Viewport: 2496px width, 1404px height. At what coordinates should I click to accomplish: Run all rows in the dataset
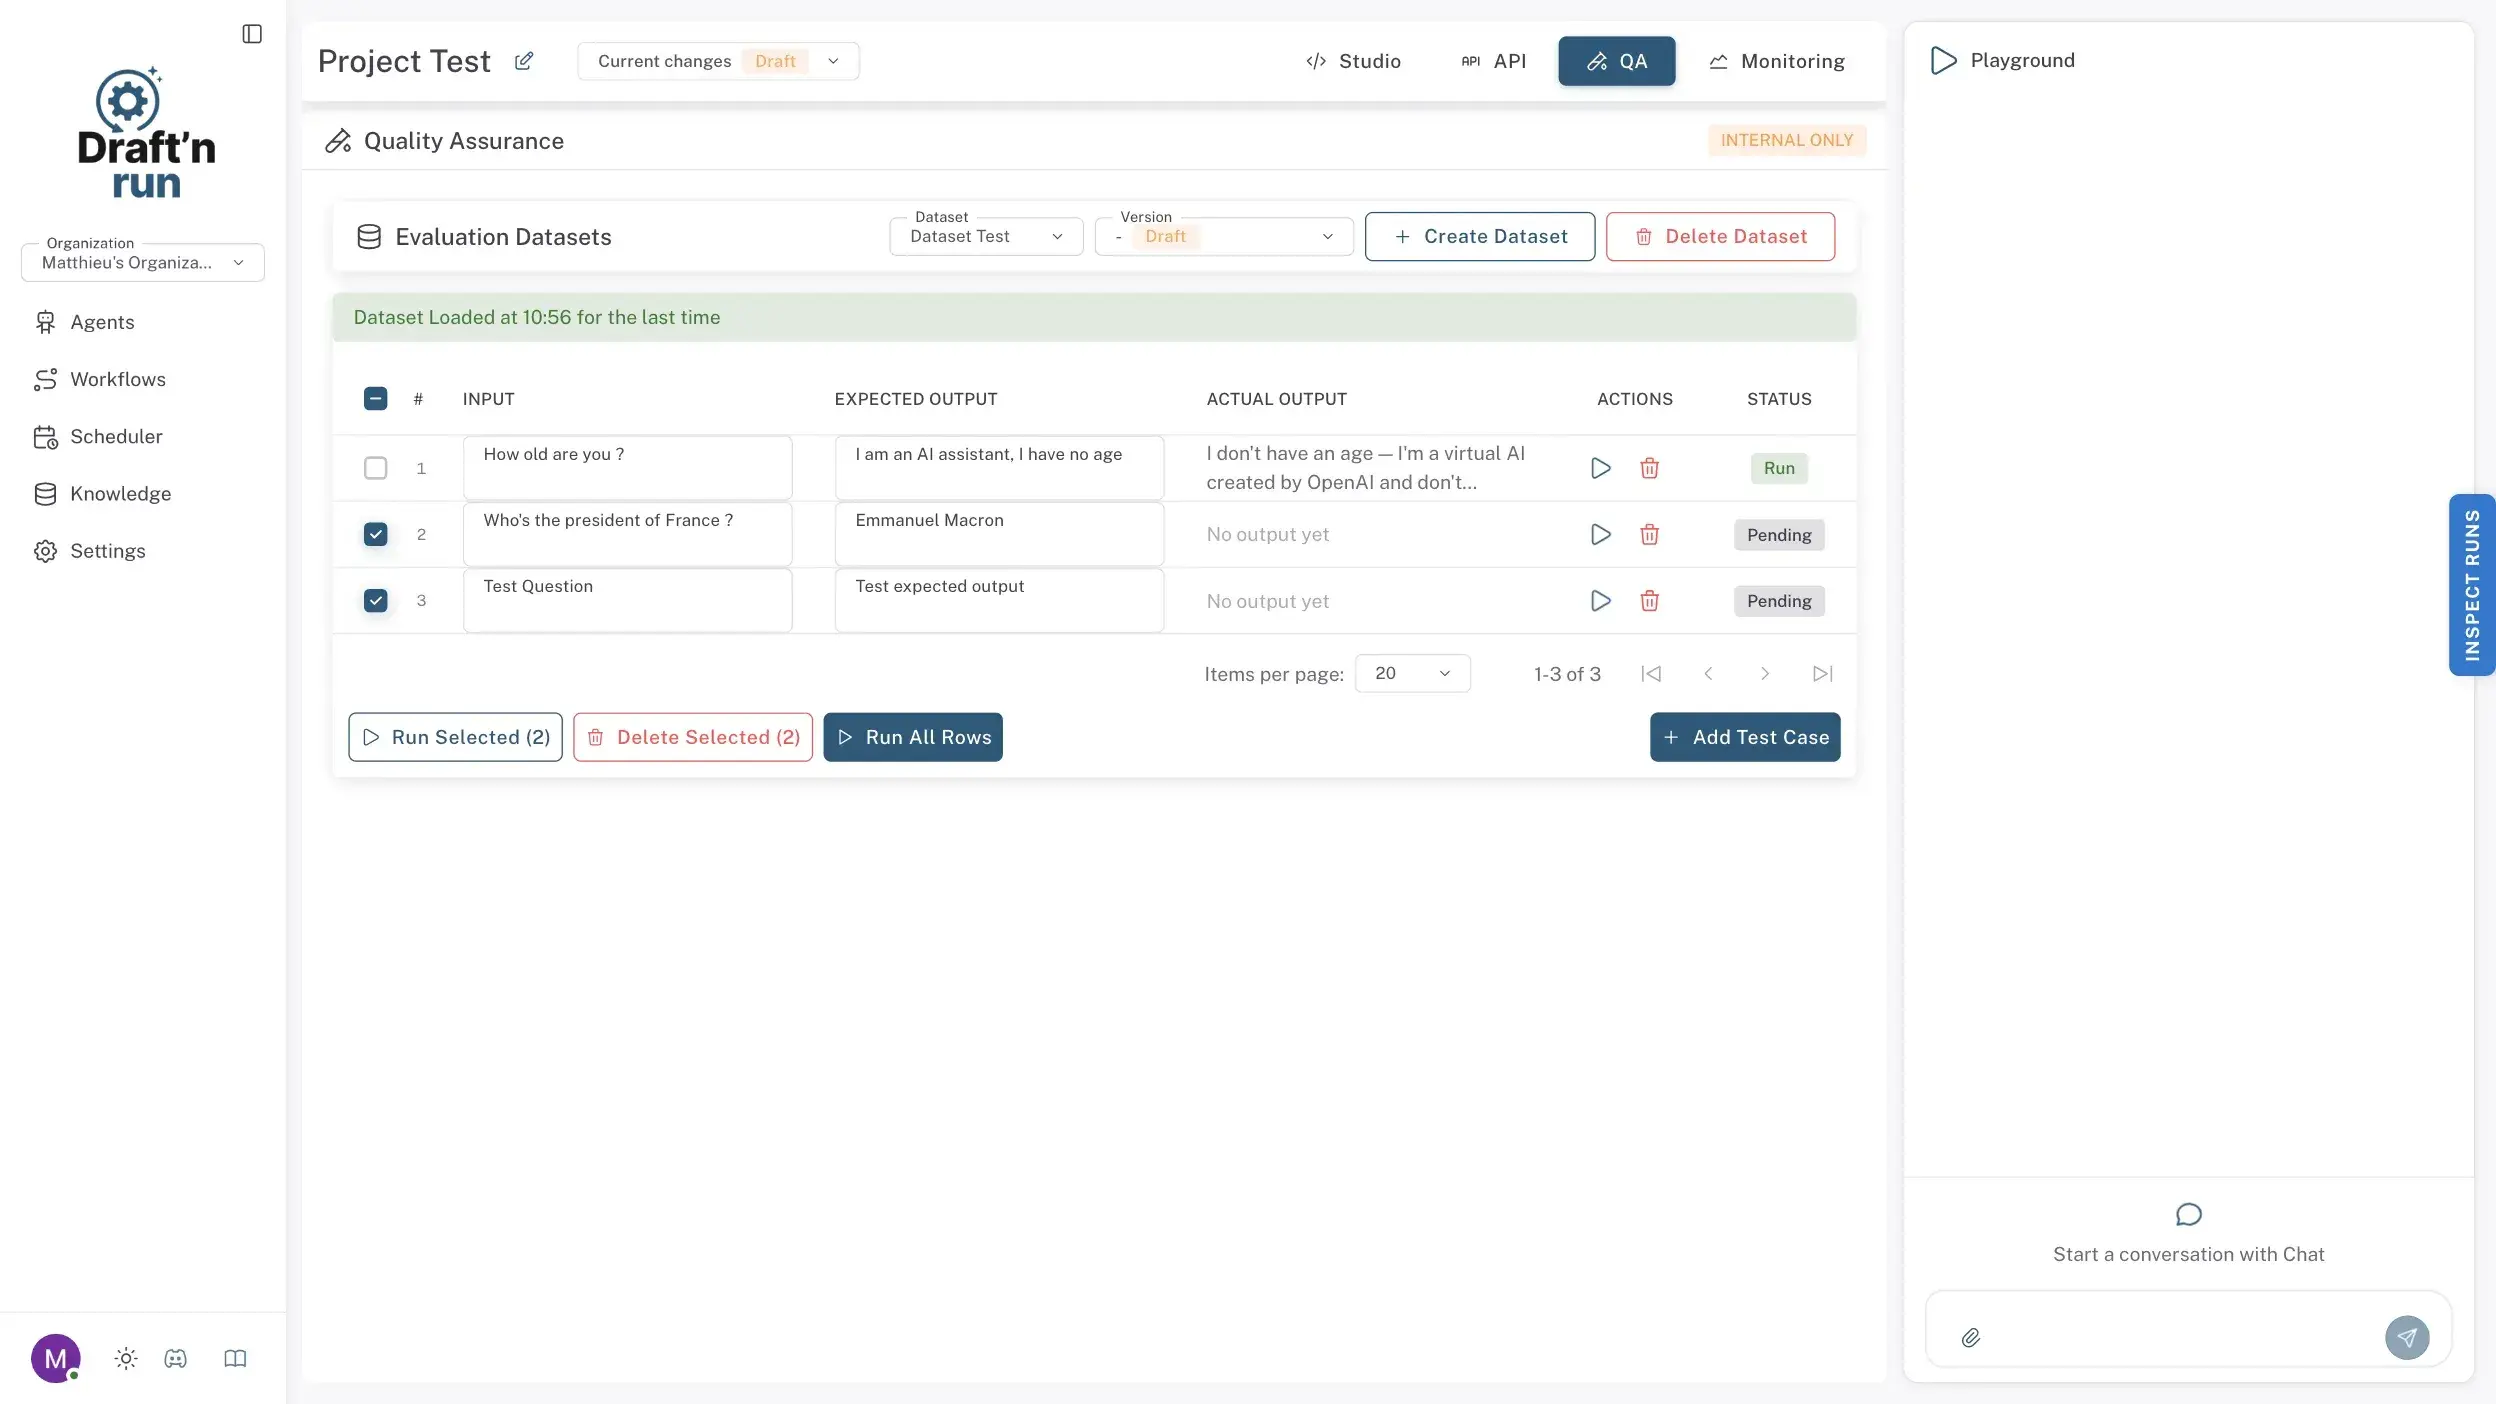point(911,737)
